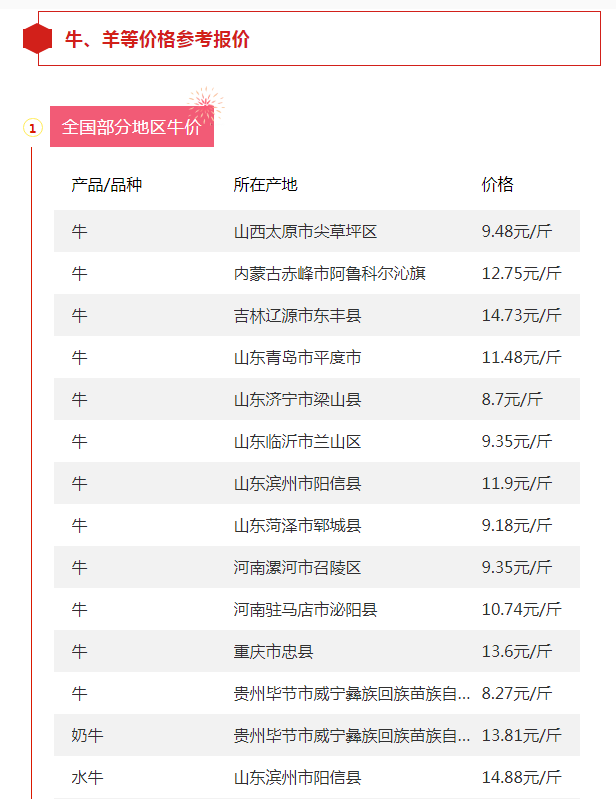
Task: Select the 全国部分地区牛价 section label
Action: tap(131, 127)
